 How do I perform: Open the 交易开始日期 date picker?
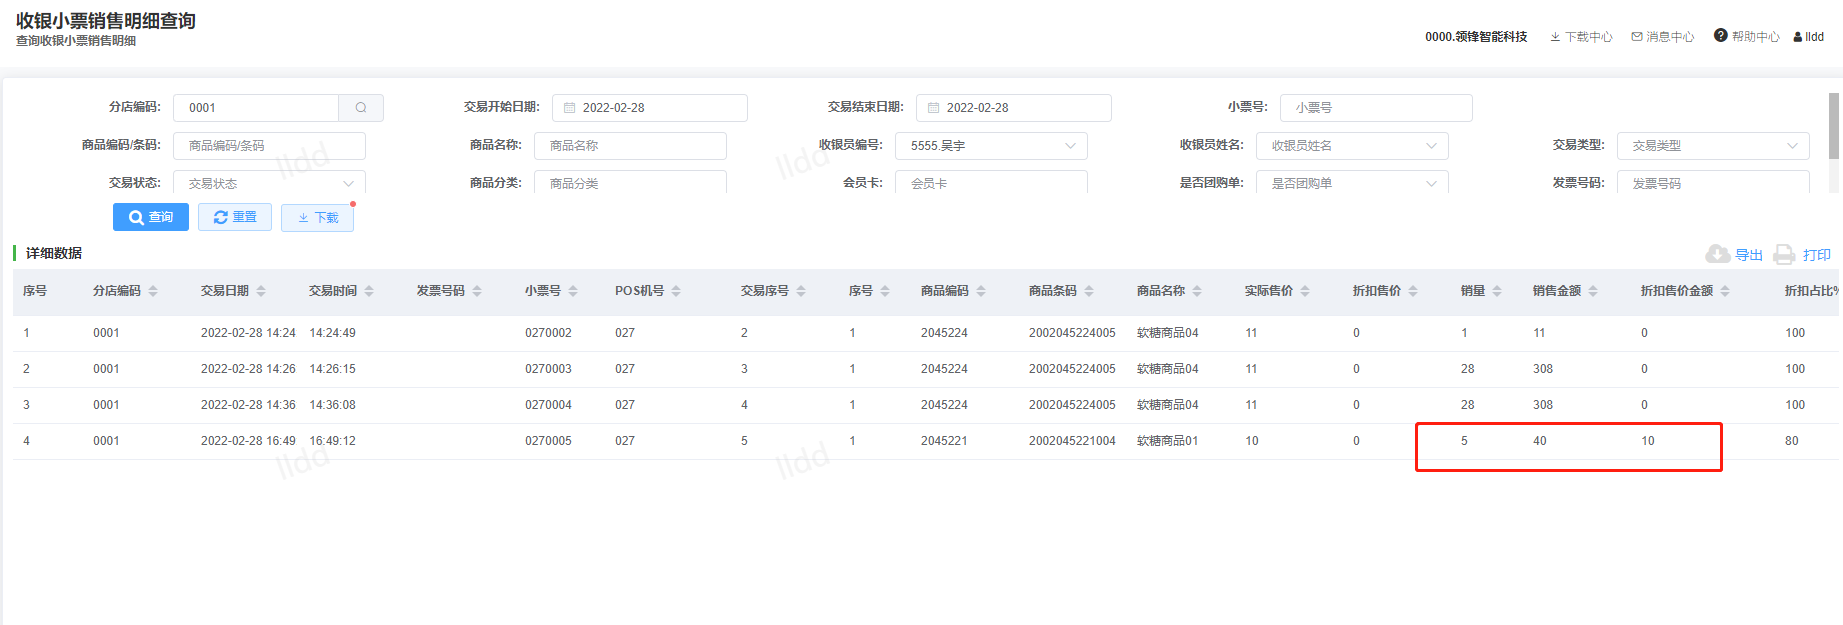click(649, 108)
